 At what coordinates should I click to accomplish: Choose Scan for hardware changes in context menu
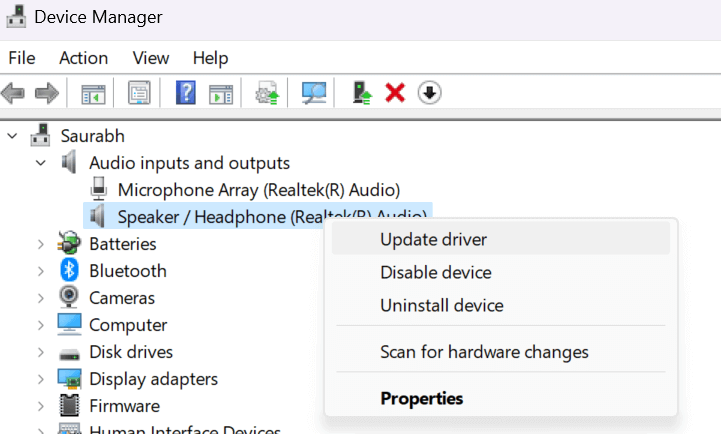pyautogui.click(x=501, y=352)
